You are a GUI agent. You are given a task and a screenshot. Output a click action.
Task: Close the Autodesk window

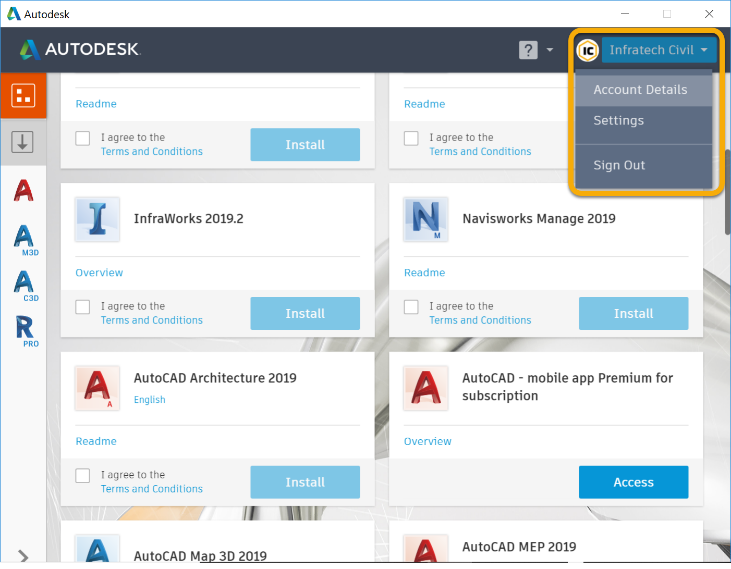pyautogui.click(x=709, y=14)
